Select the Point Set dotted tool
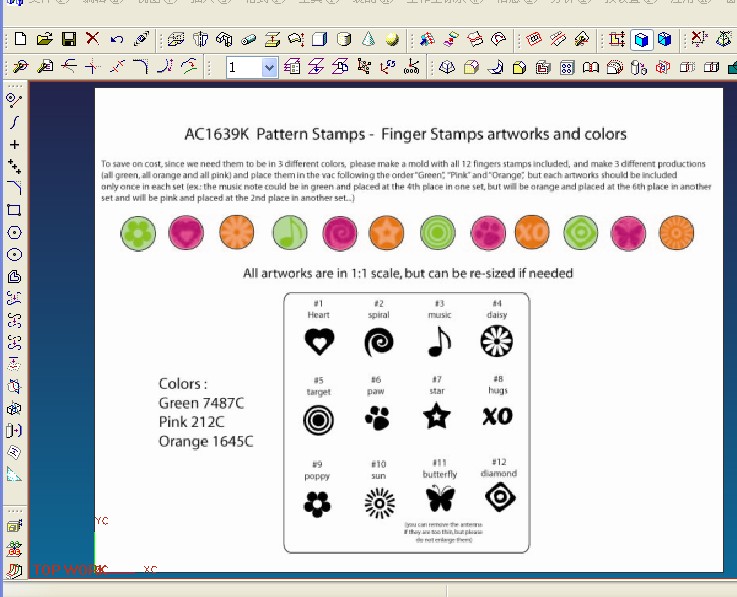Screen dimensions: 737x597 15,166
